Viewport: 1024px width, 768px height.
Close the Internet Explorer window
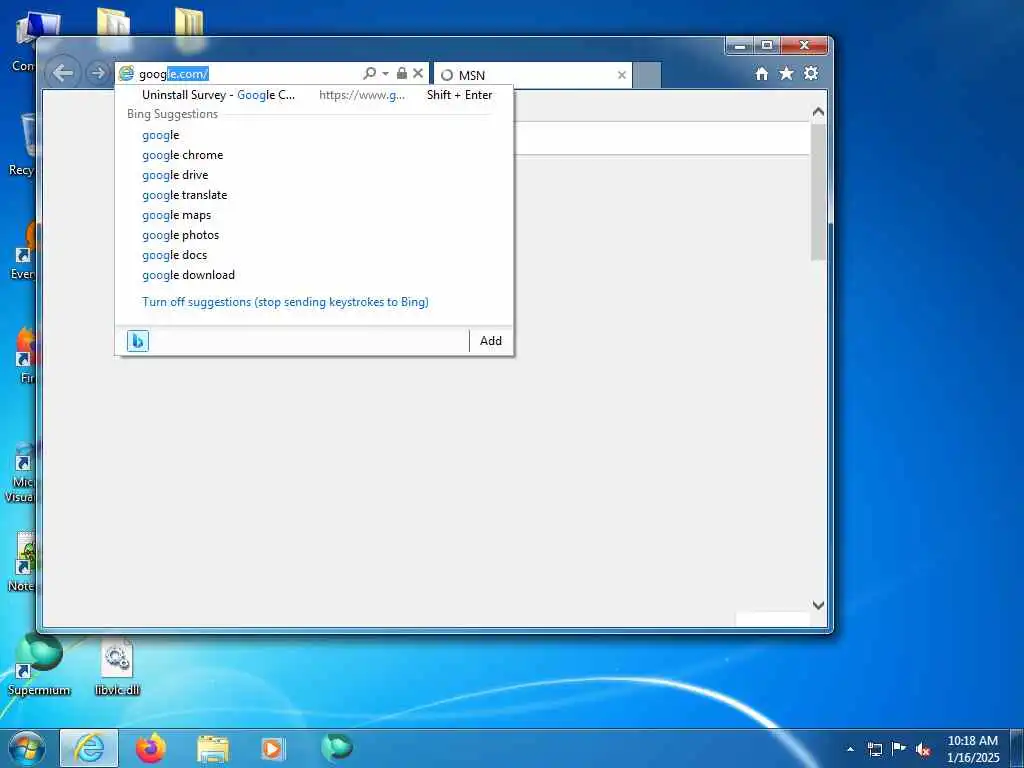point(805,46)
